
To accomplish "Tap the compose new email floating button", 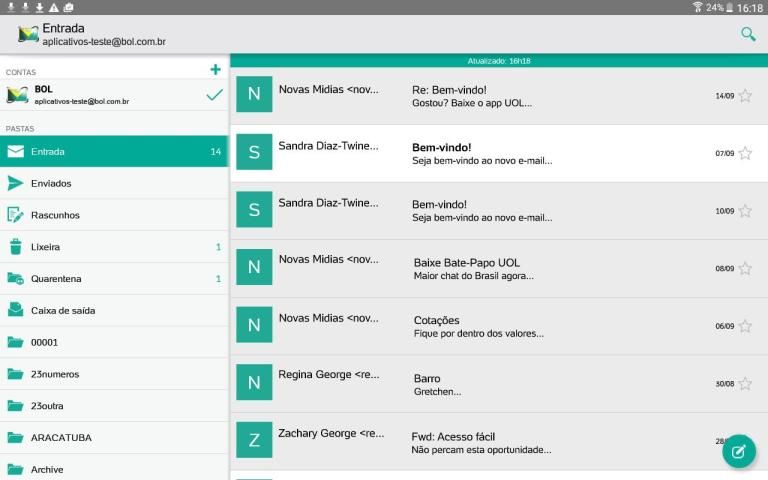I will [x=739, y=451].
